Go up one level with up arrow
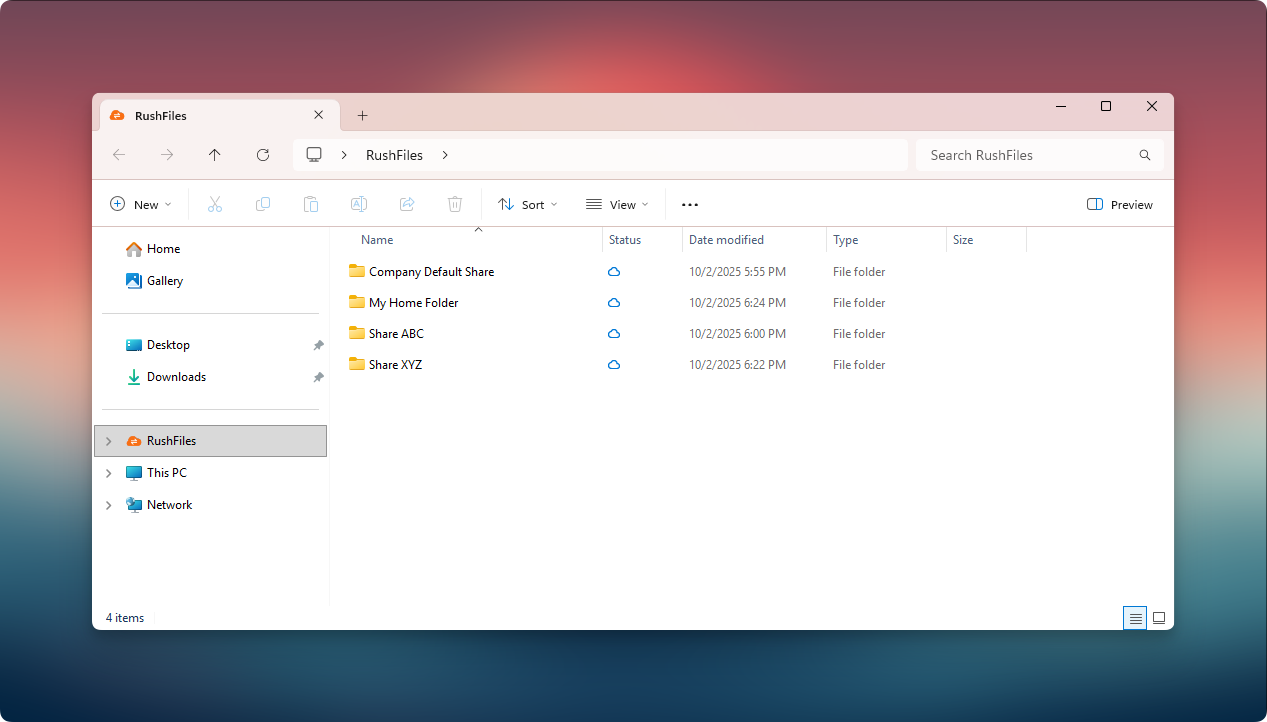1267x722 pixels. click(x=215, y=155)
